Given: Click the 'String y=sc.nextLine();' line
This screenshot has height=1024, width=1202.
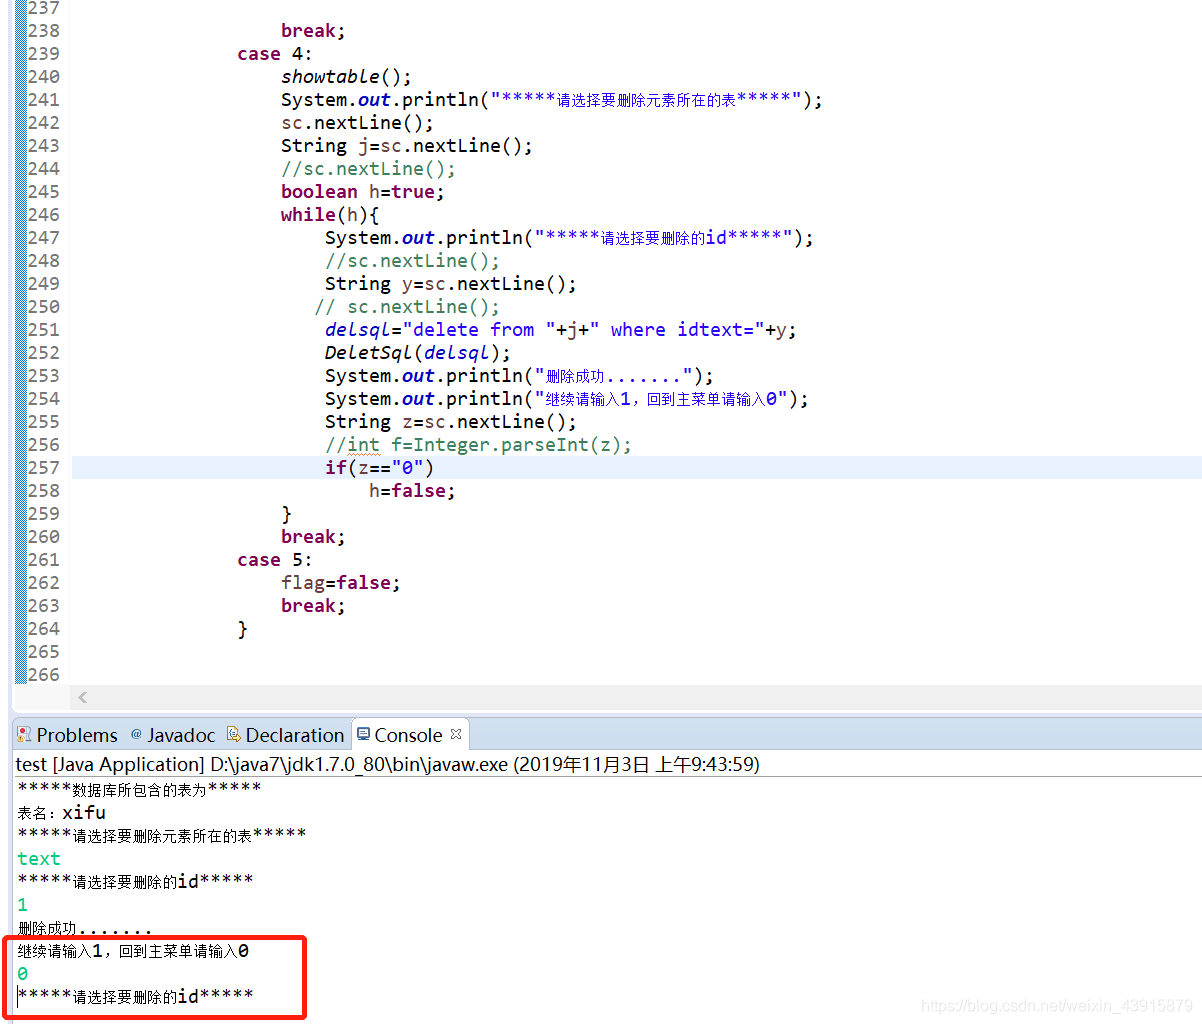Looking at the screenshot, I should coord(451,284).
